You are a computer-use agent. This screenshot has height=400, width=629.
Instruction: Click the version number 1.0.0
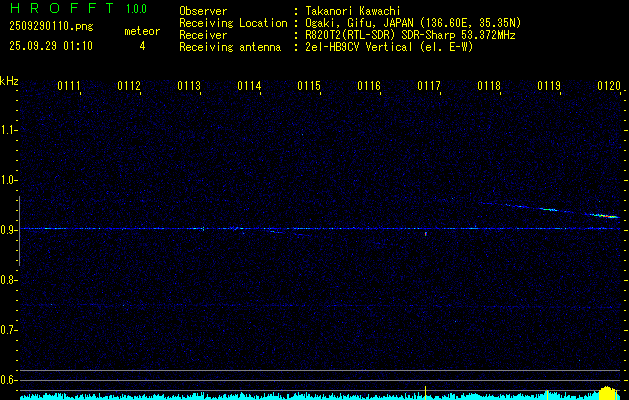136,9
